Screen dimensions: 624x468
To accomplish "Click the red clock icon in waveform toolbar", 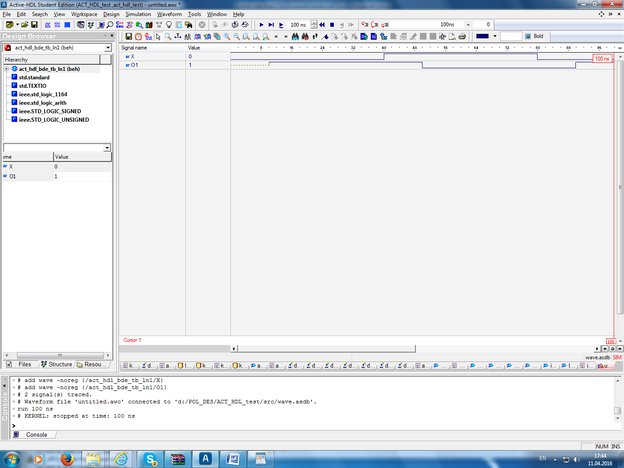I will pyautogui.click(x=138, y=37).
